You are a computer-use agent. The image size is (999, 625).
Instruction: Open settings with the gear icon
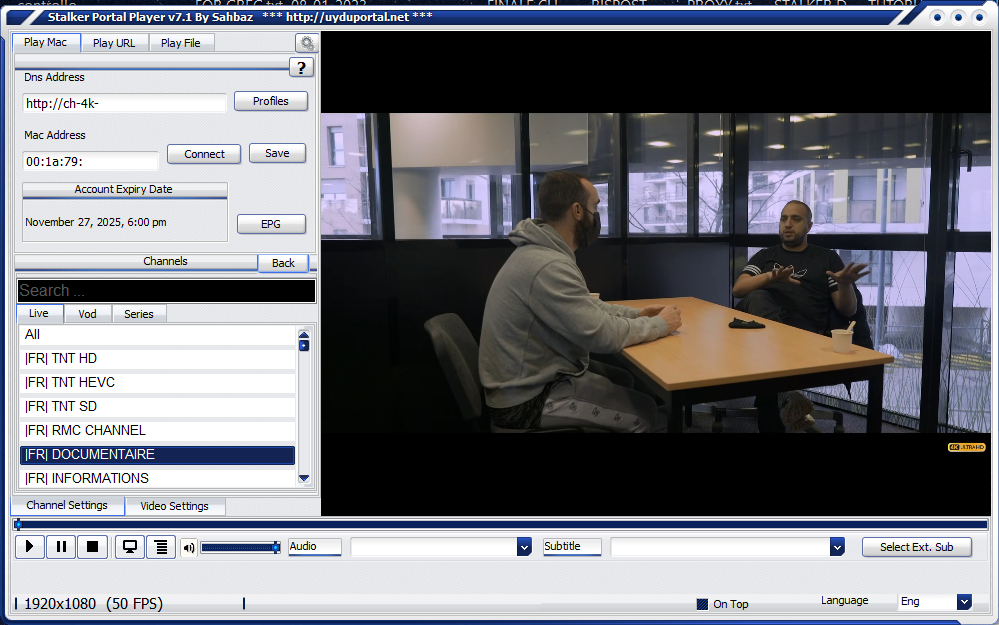point(307,43)
